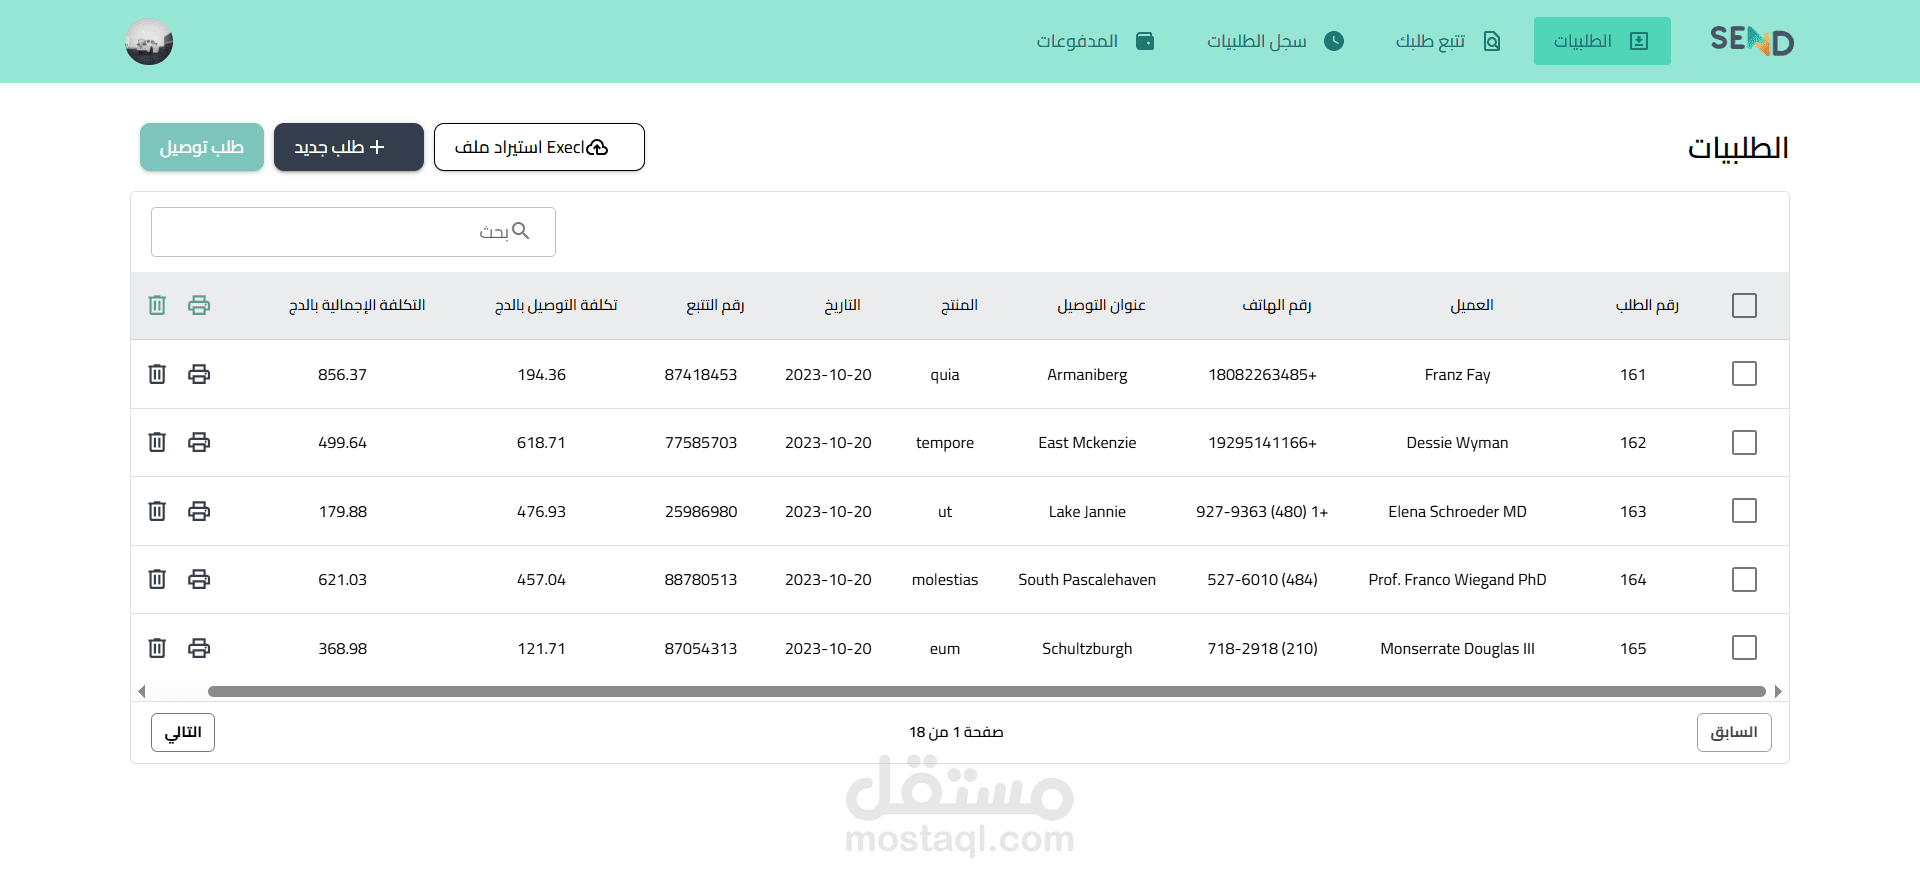The image size is (1920, 877).
Task: Click the رقم الهاتف column header
Action: [x=1277, y=305]
